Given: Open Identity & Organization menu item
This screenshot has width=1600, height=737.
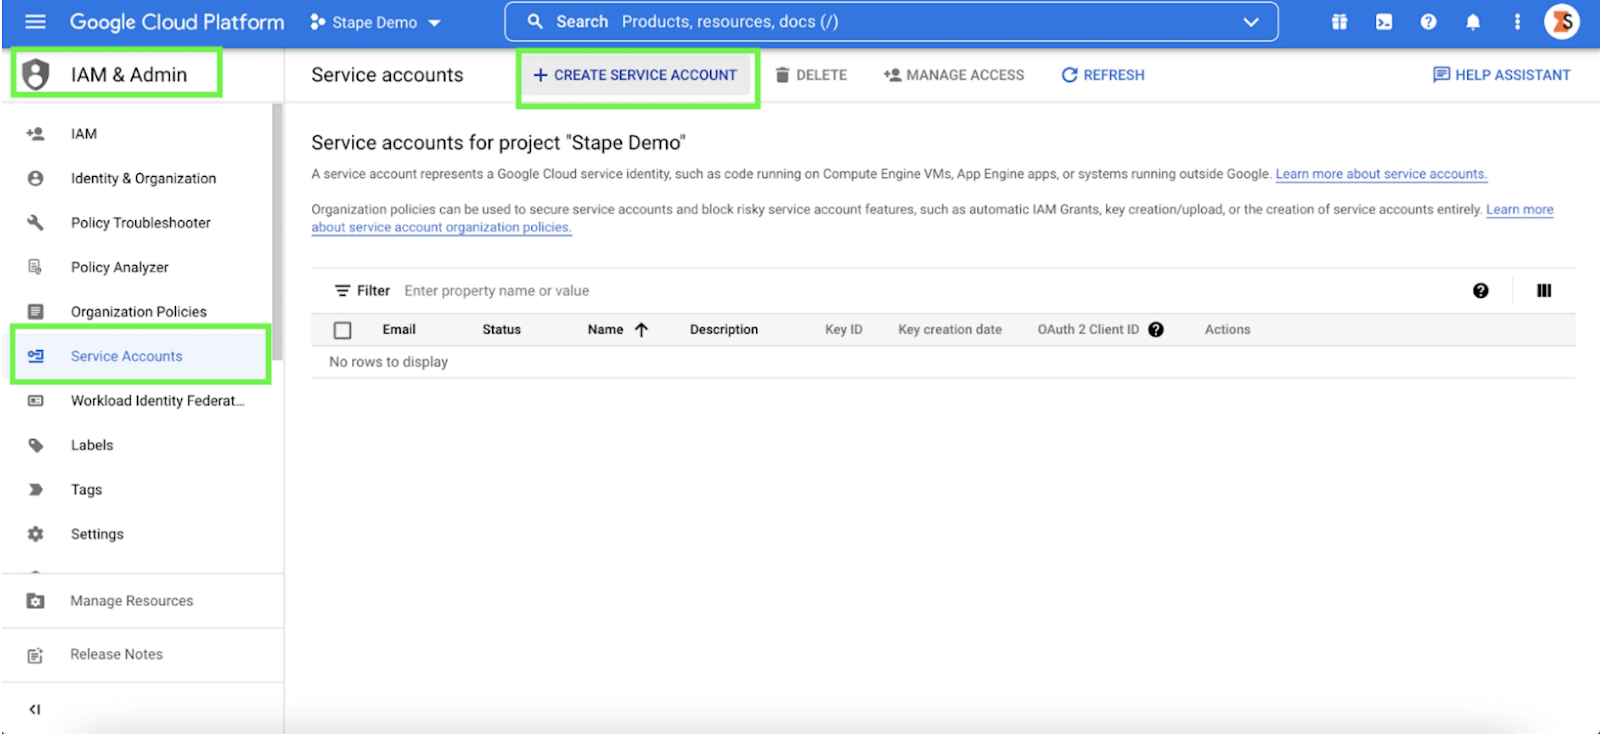Looking at the screenshot, I should click(141, 178).
